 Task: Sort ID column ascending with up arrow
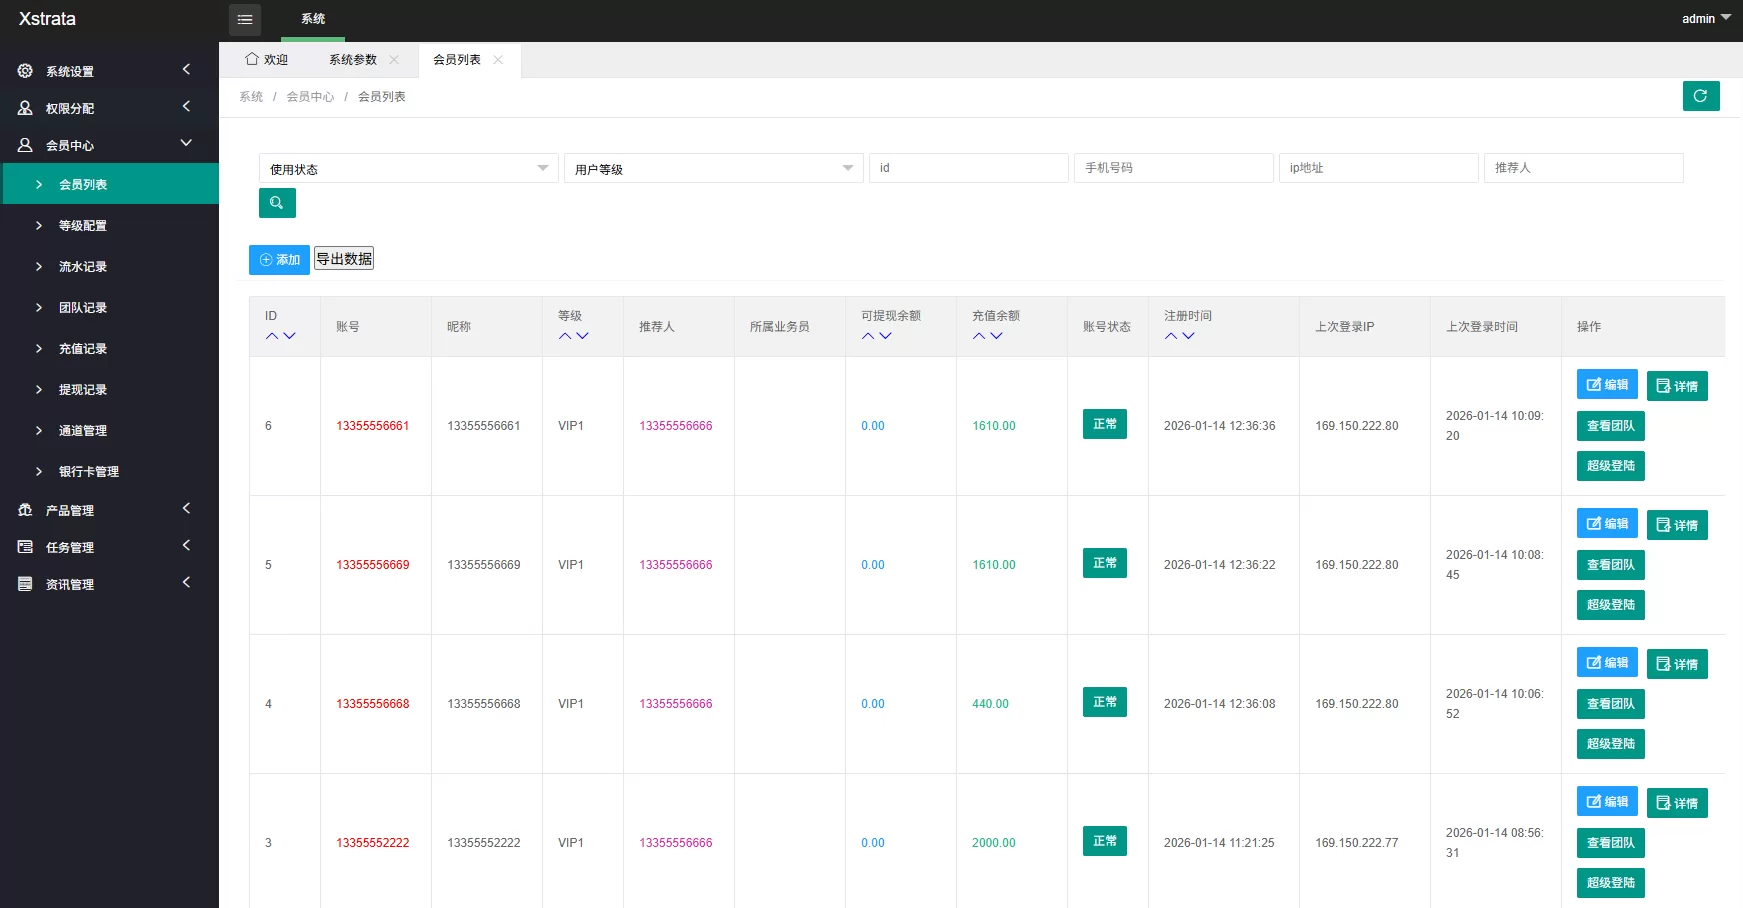tap(272, 336)
